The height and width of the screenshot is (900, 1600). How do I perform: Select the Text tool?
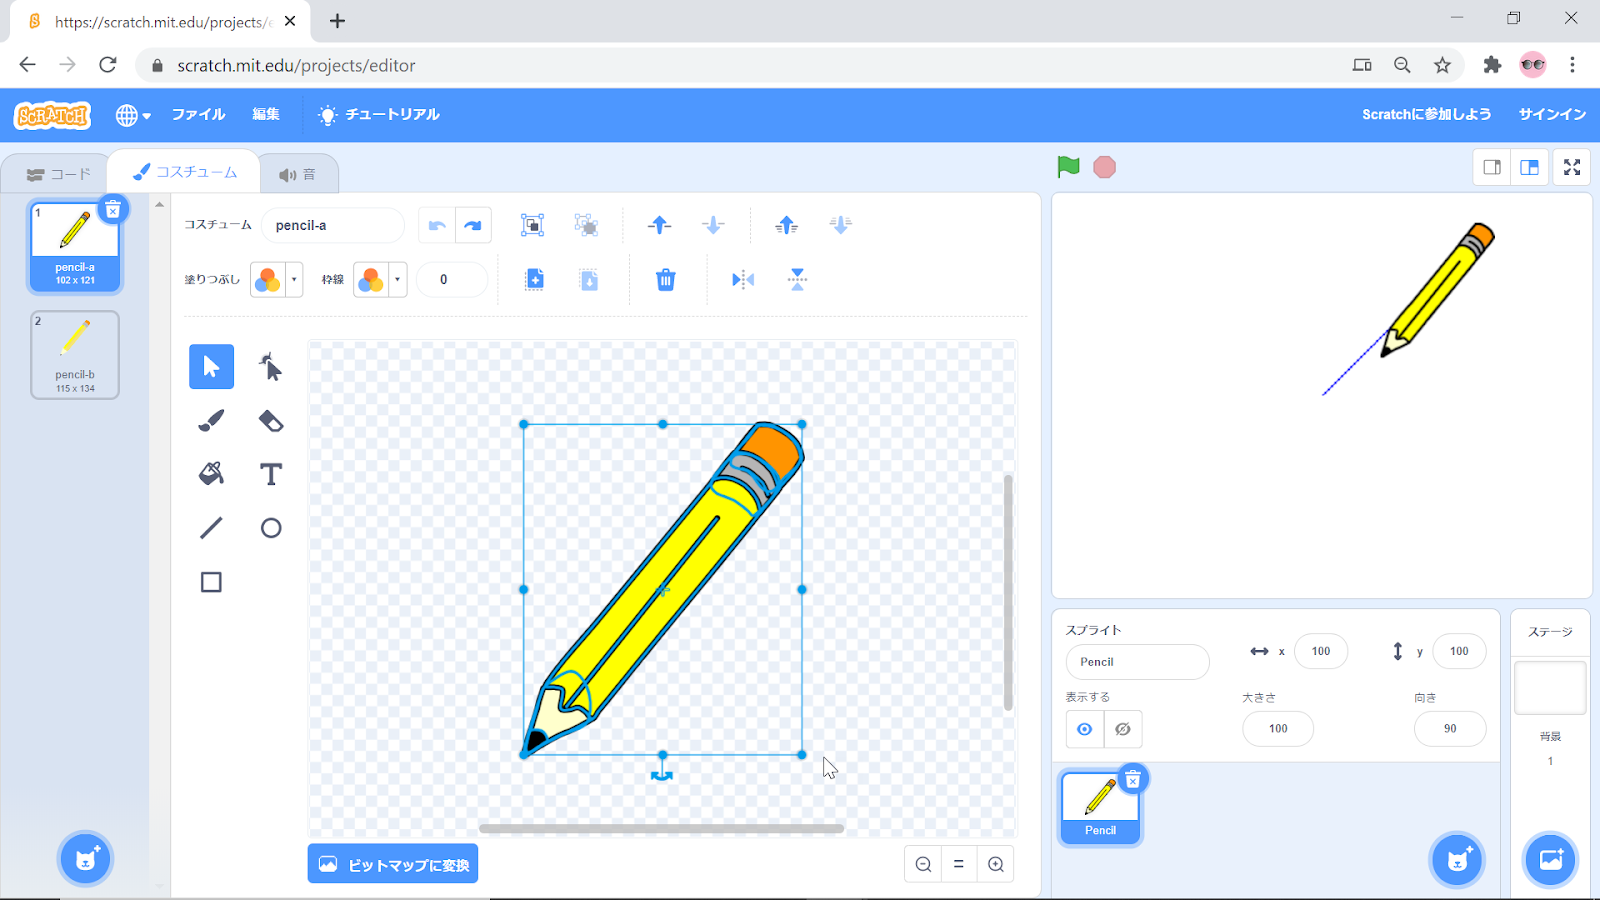click(271, 474)
